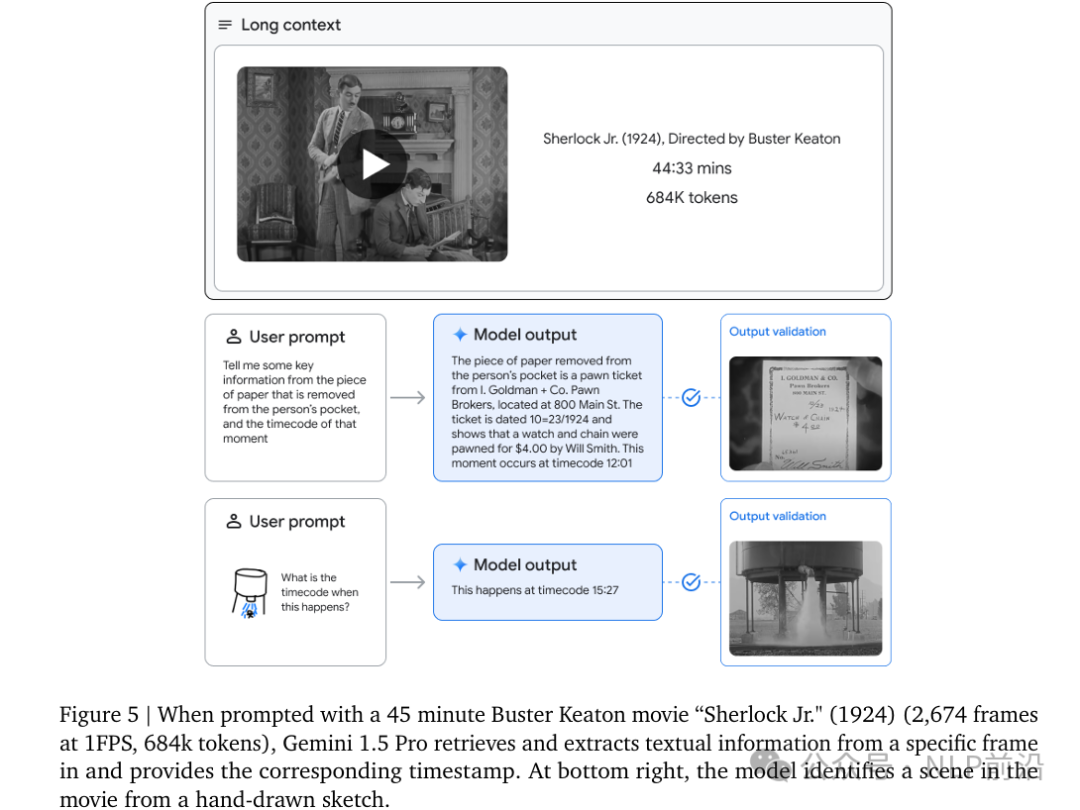The width and height of the screenshot is (1080, 810).
Task: Click the second 'User prompt' heading
Action: 297,521
